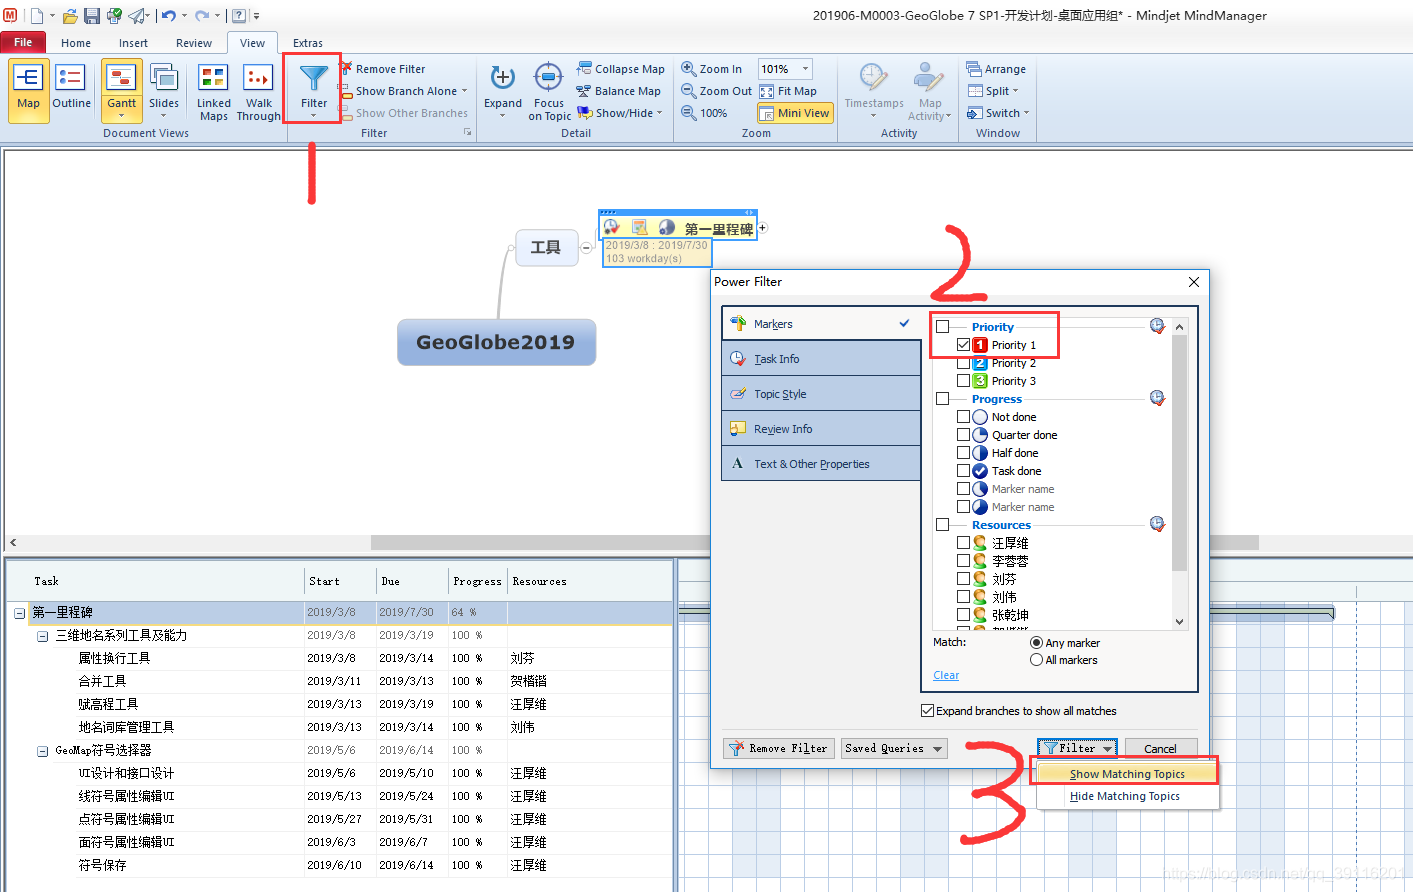The image size is (1413, 892).
Task: Collapse the 第一里程碑 task row
Action: [x=19, y=612]
